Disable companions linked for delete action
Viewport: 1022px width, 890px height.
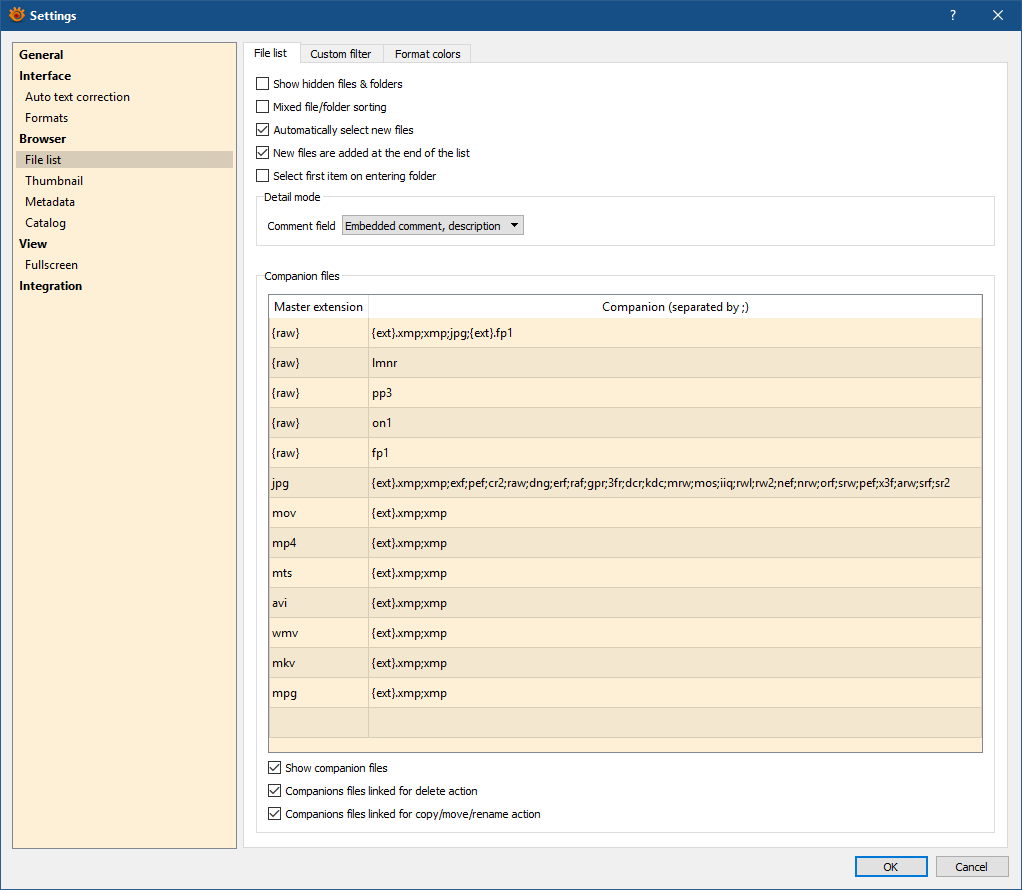tap(275, 791)
